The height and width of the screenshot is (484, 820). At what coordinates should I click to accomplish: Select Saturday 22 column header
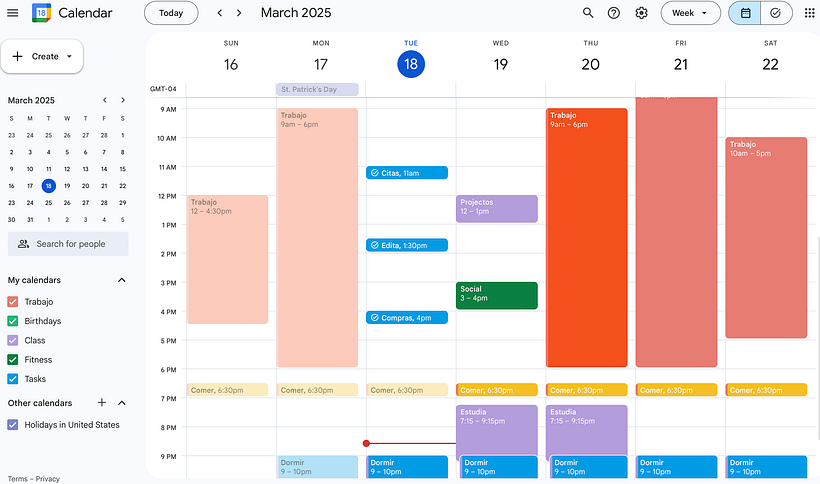770,58
